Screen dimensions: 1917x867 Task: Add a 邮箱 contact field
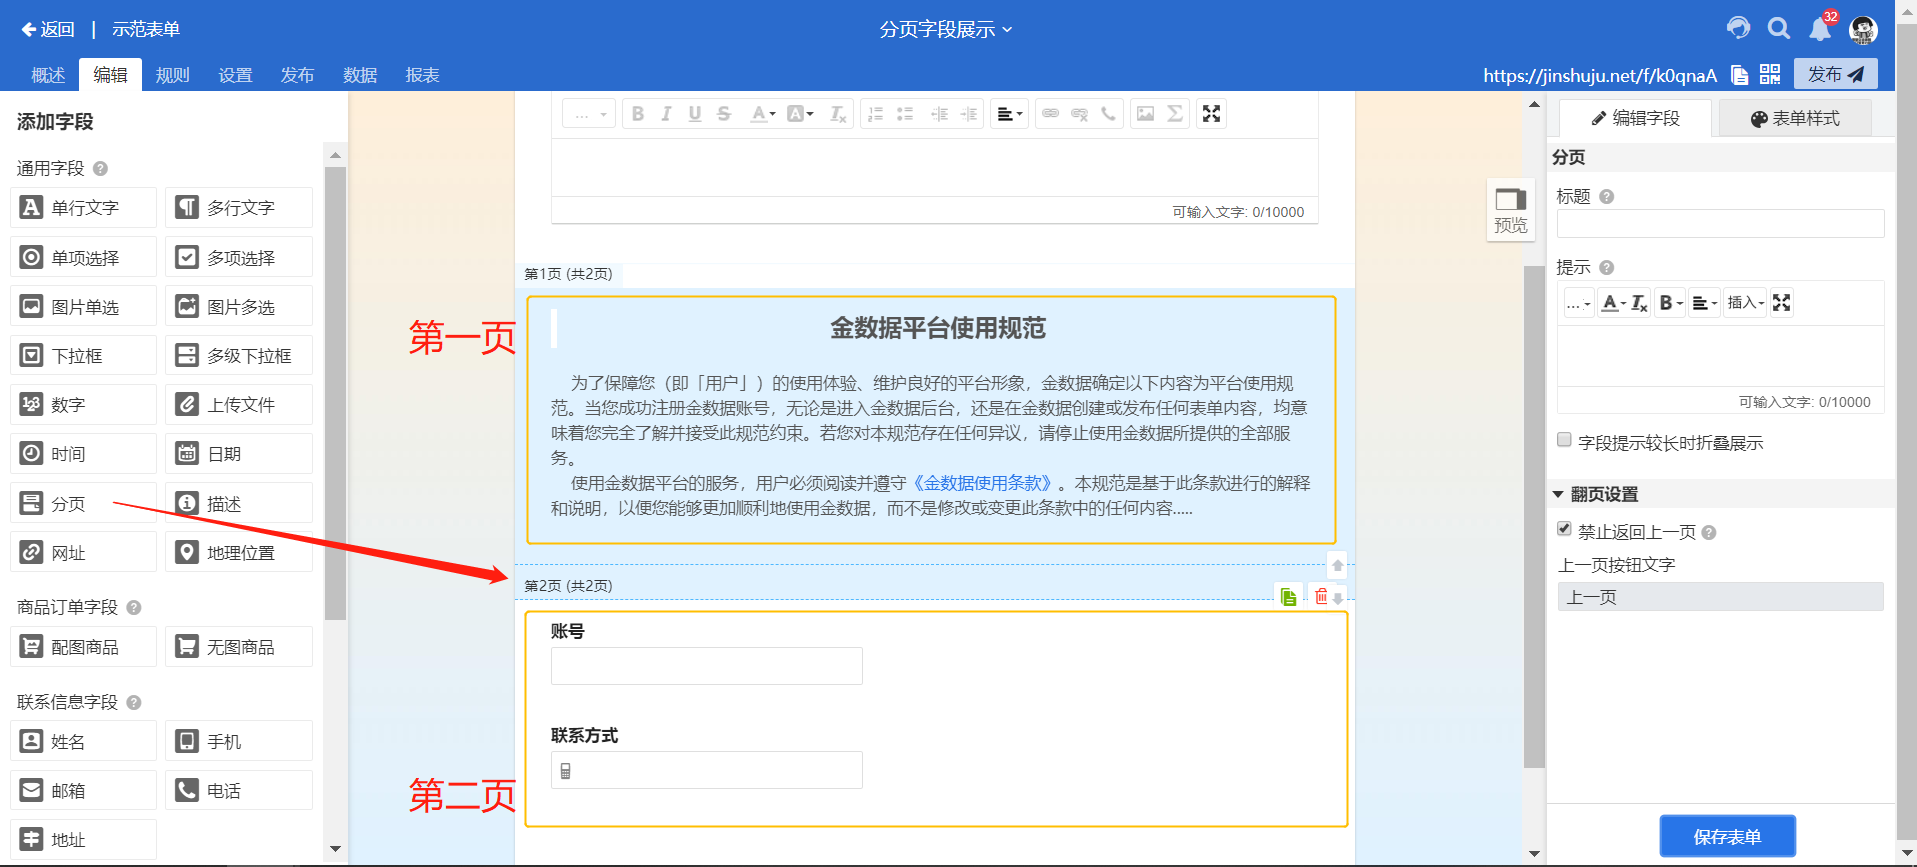84,790
